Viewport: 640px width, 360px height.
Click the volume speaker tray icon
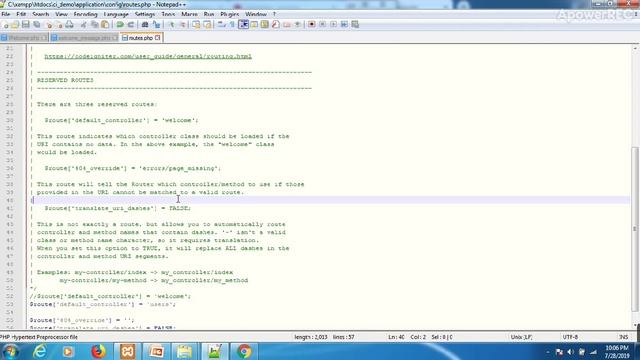point(571,352)
